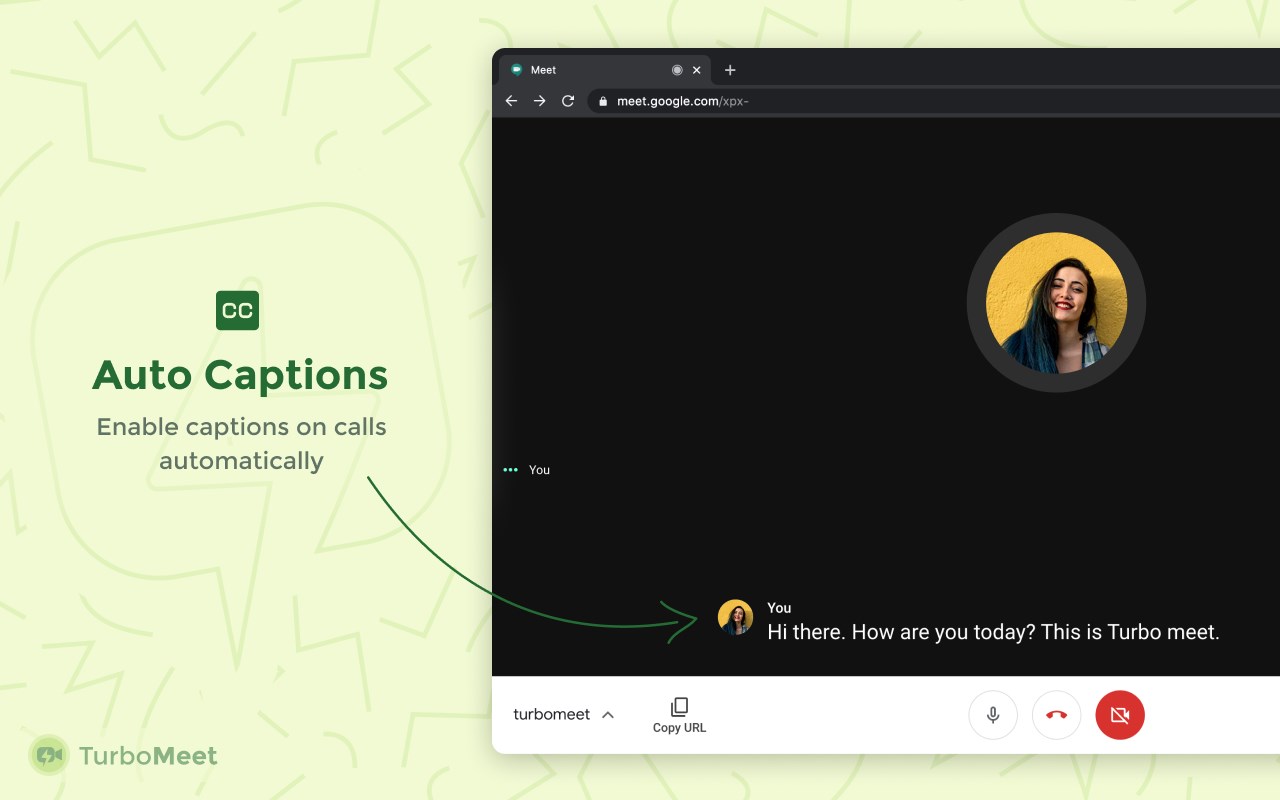Toggle the camera off button
1280x800 pixels.
point(1120,715)
